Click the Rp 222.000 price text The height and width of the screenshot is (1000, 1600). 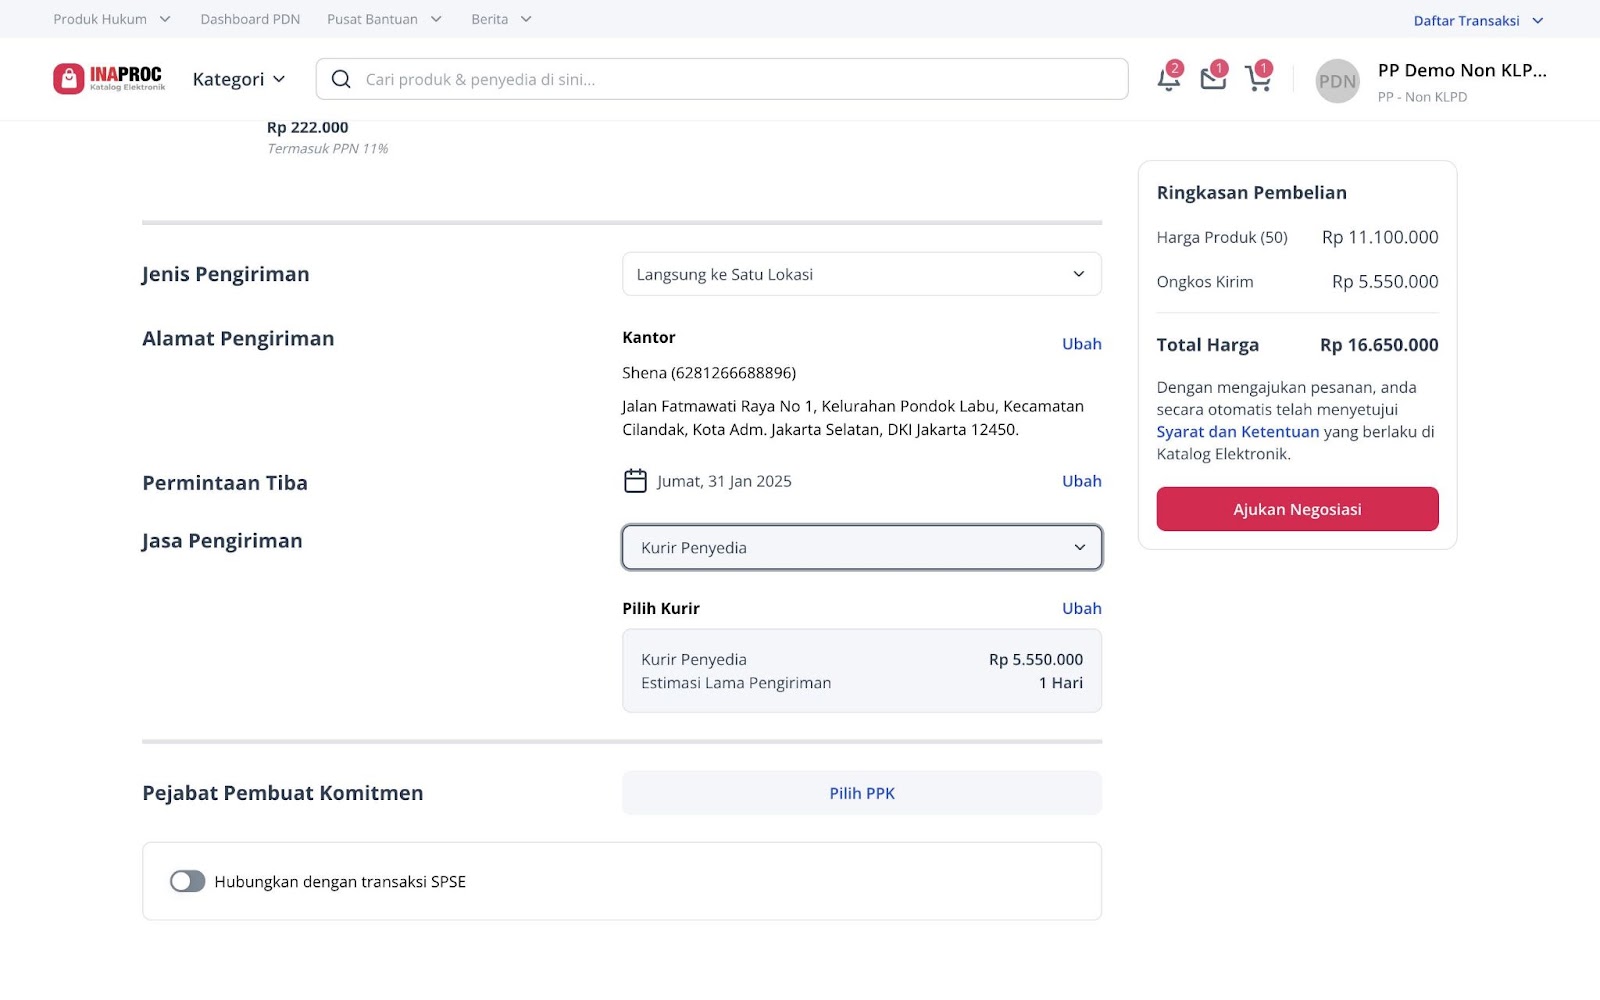coord(308,128)
